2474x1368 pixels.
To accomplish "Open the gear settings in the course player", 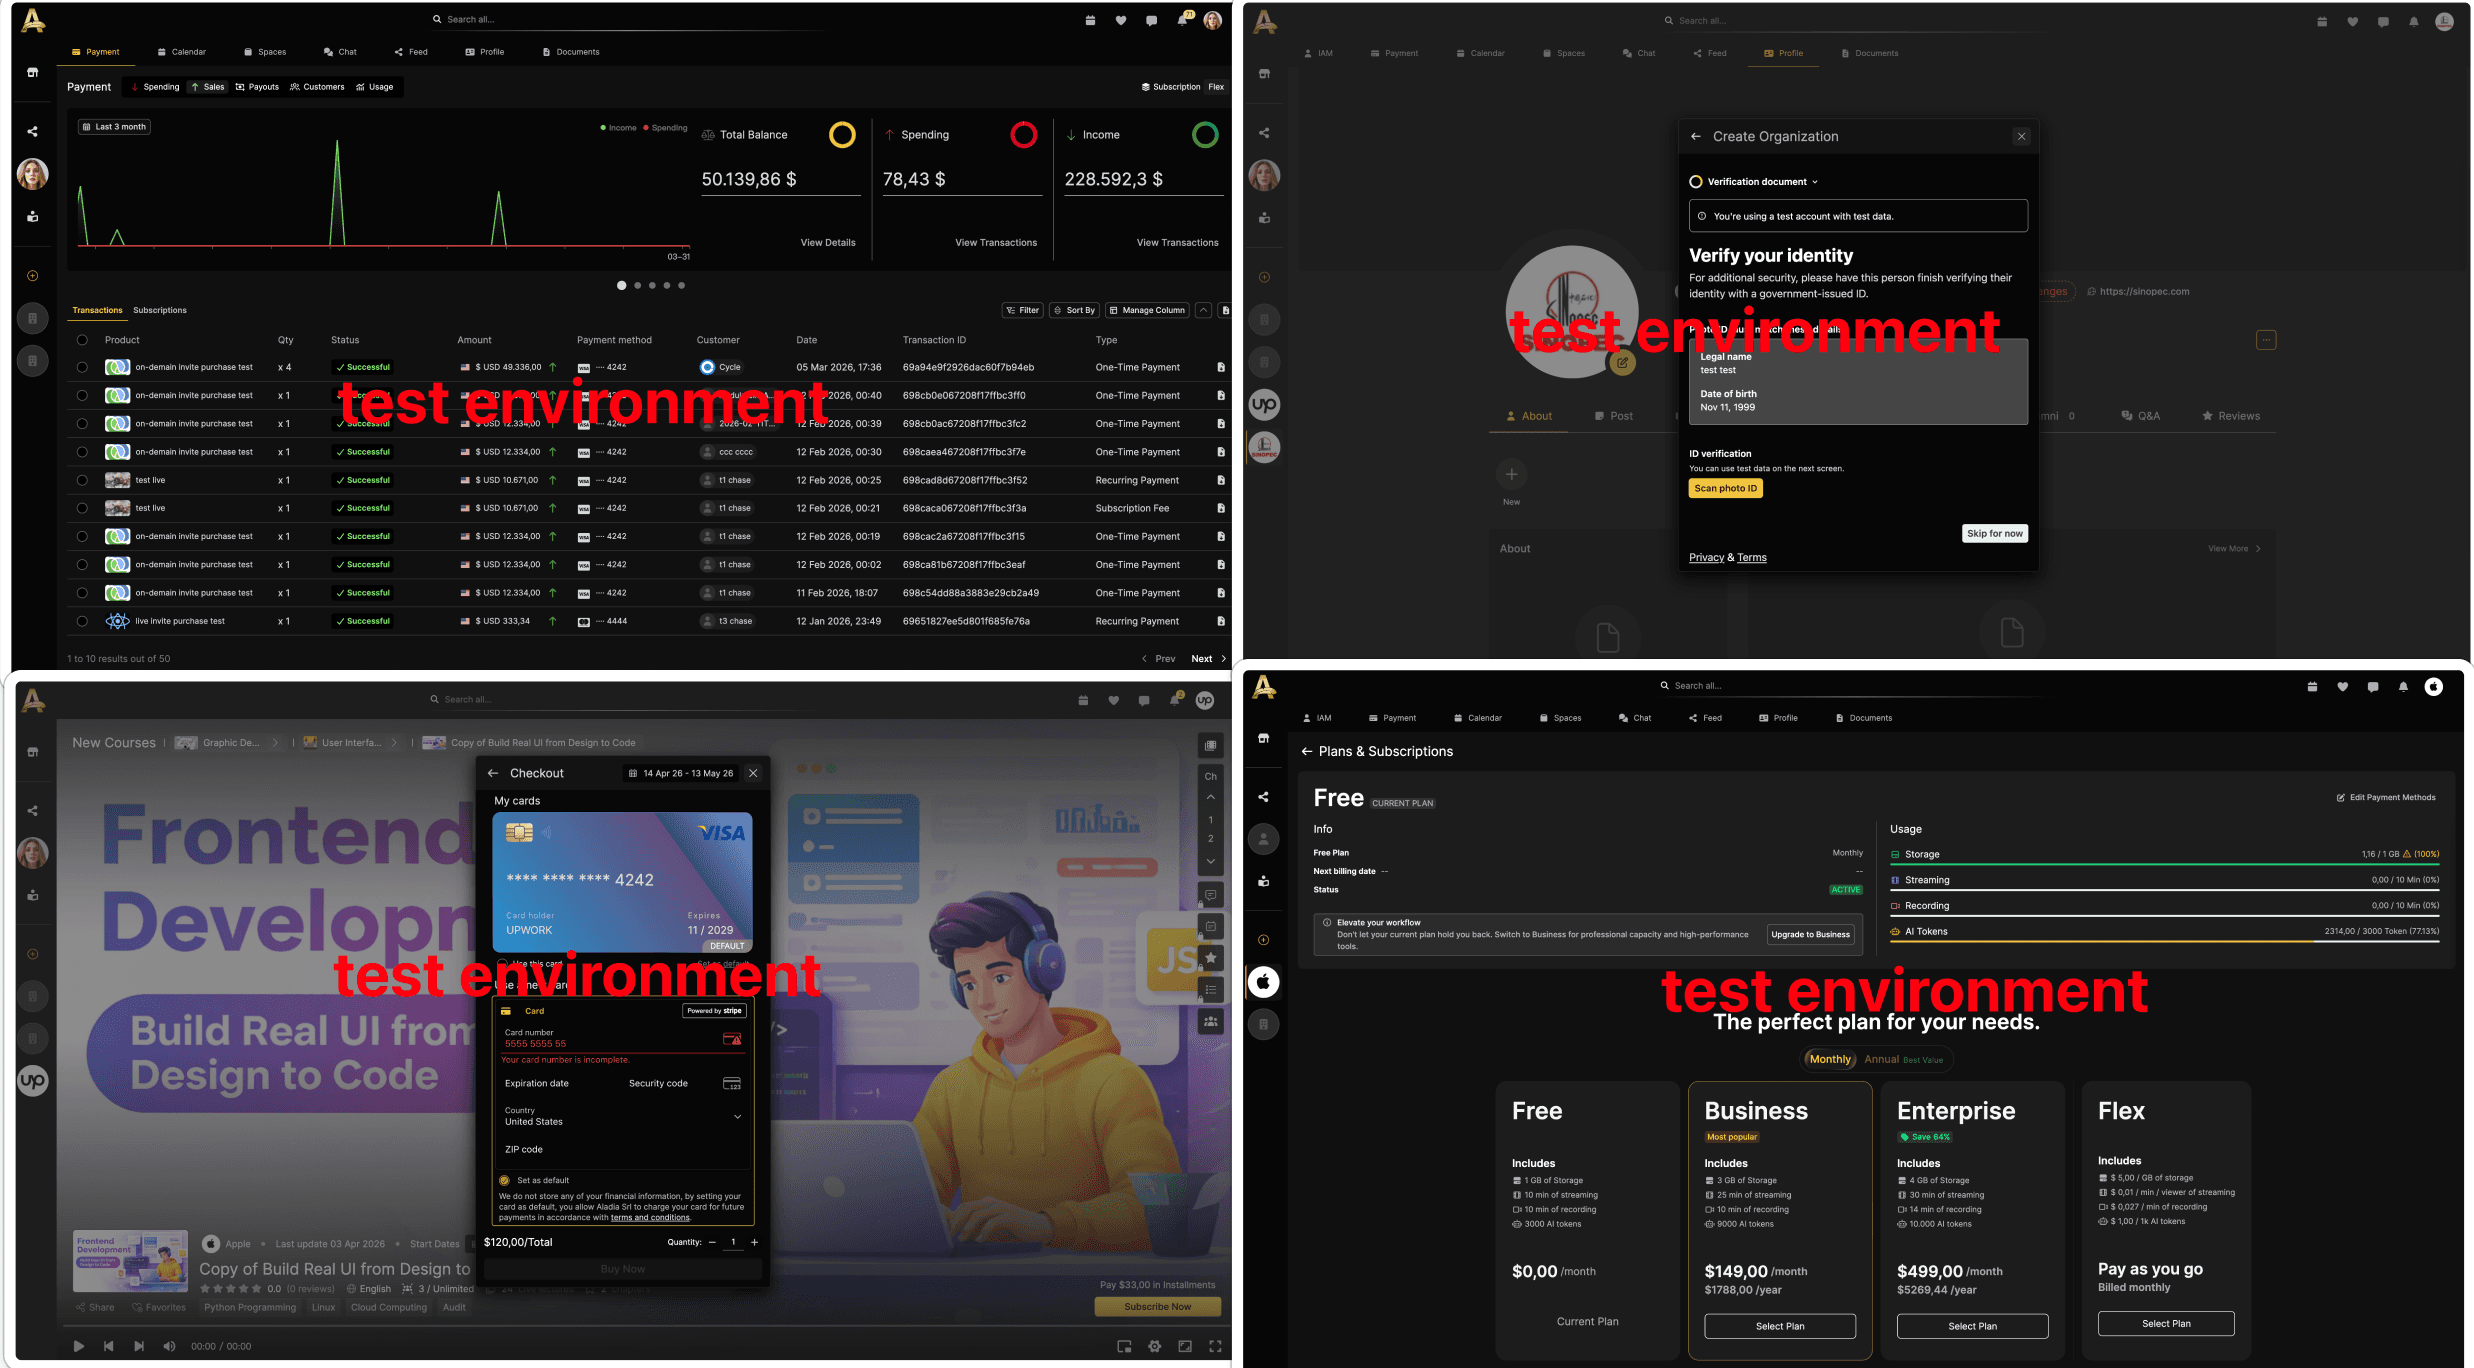I will 1155,1346.
